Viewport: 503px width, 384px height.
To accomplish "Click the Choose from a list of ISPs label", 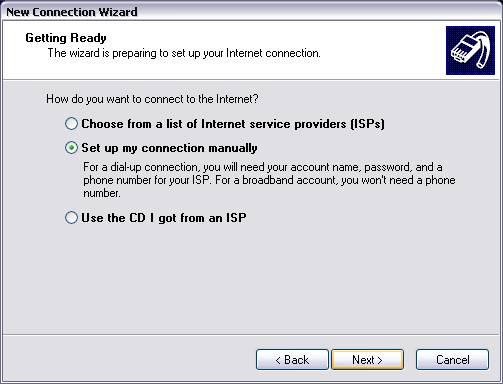I will coord(233,124).
